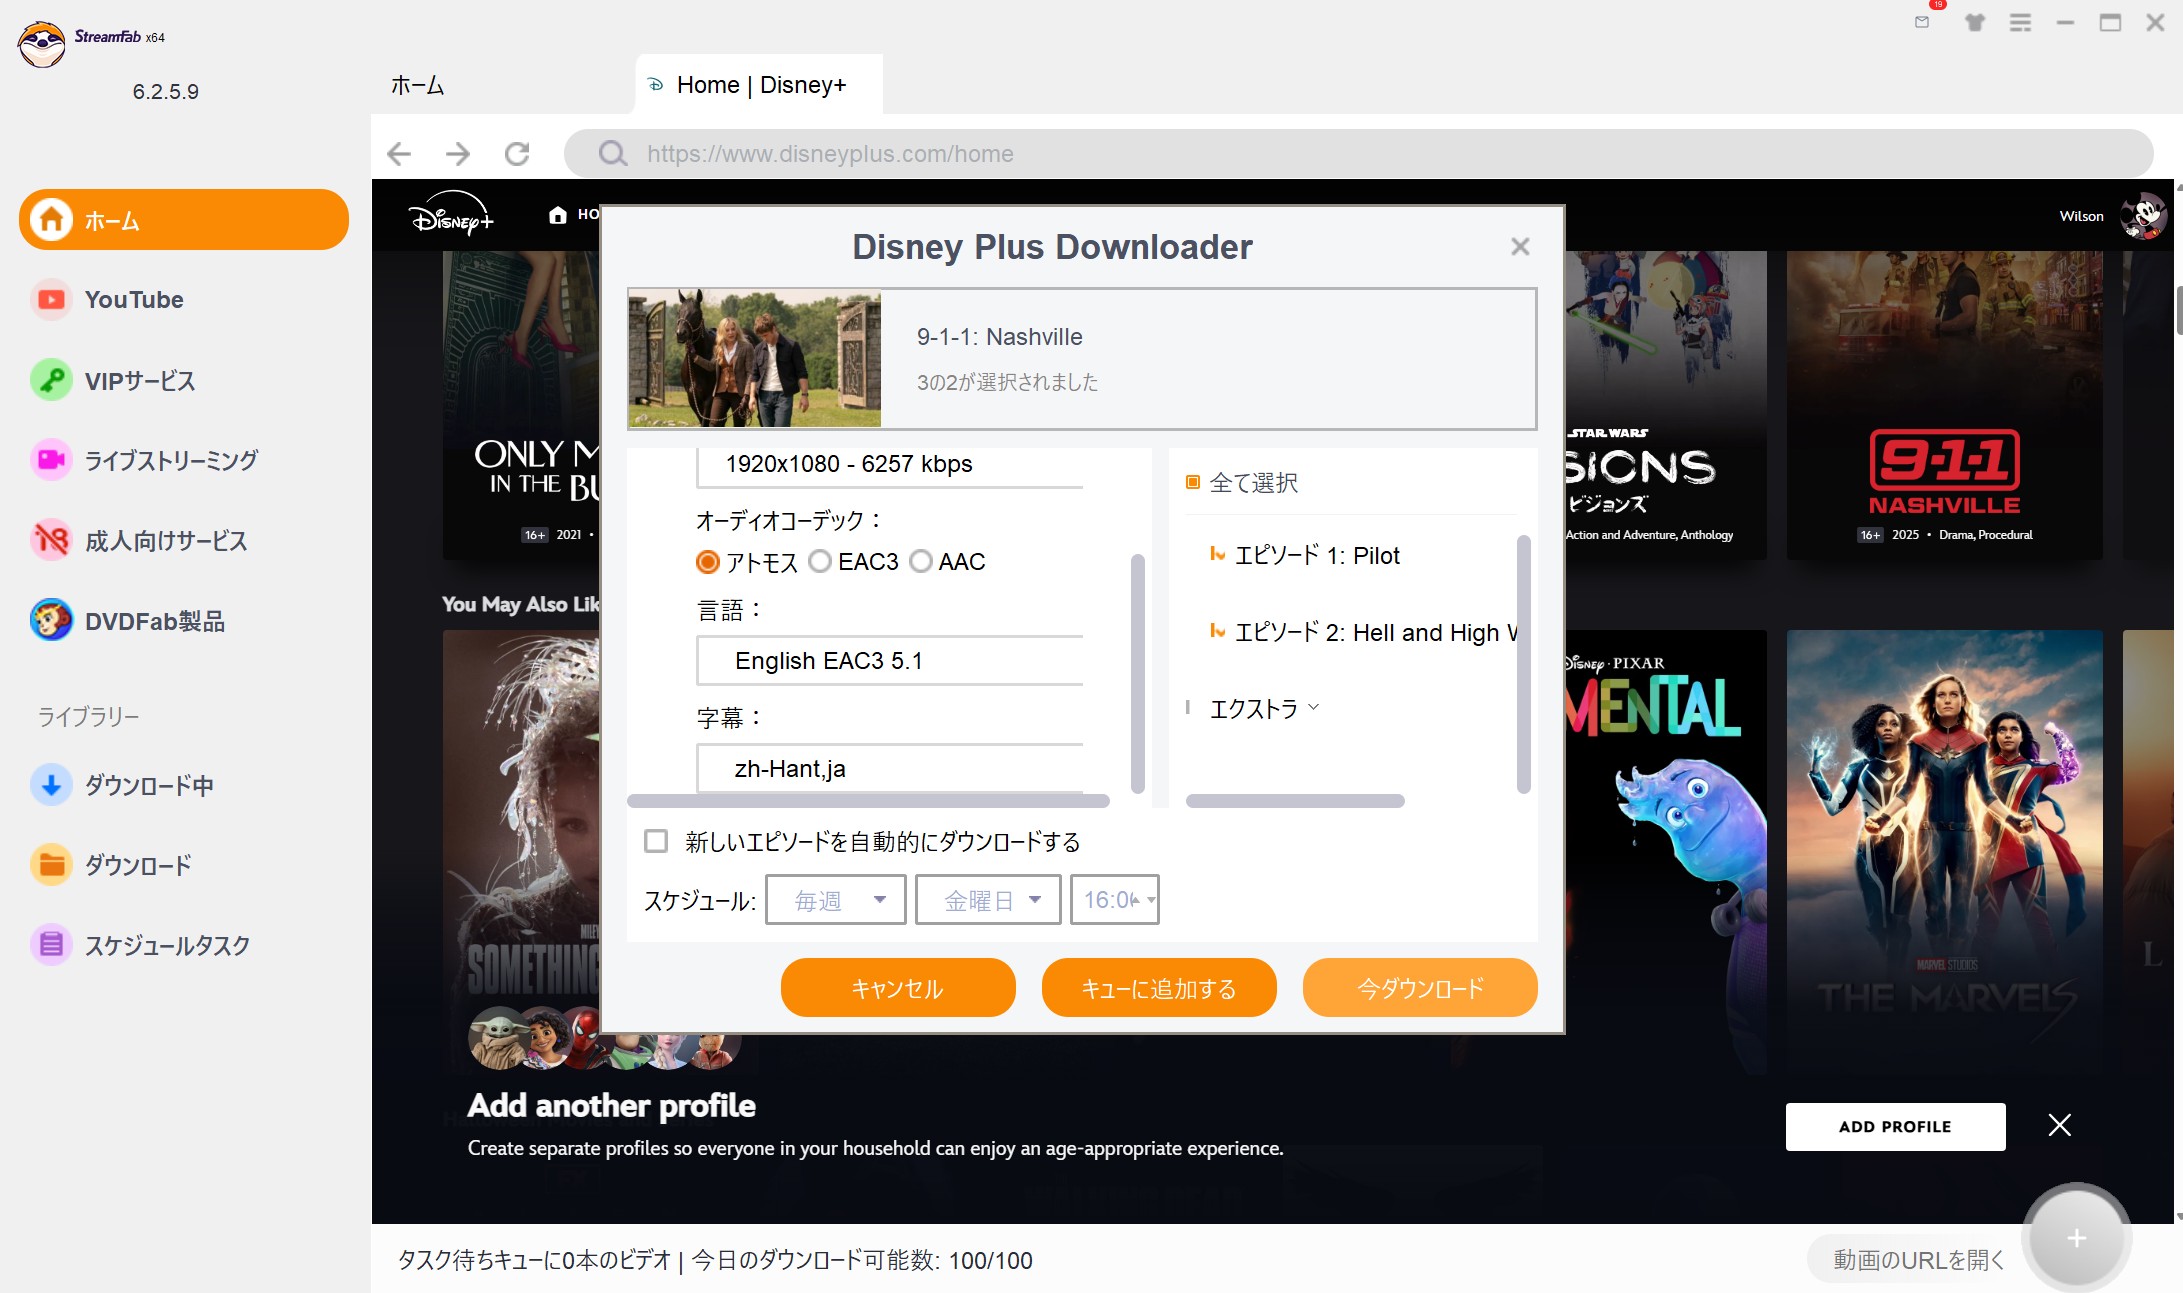Open the スケジュールタスク library item
The height and width of the screenshot is (1293, 2183).
coord(166,945)
